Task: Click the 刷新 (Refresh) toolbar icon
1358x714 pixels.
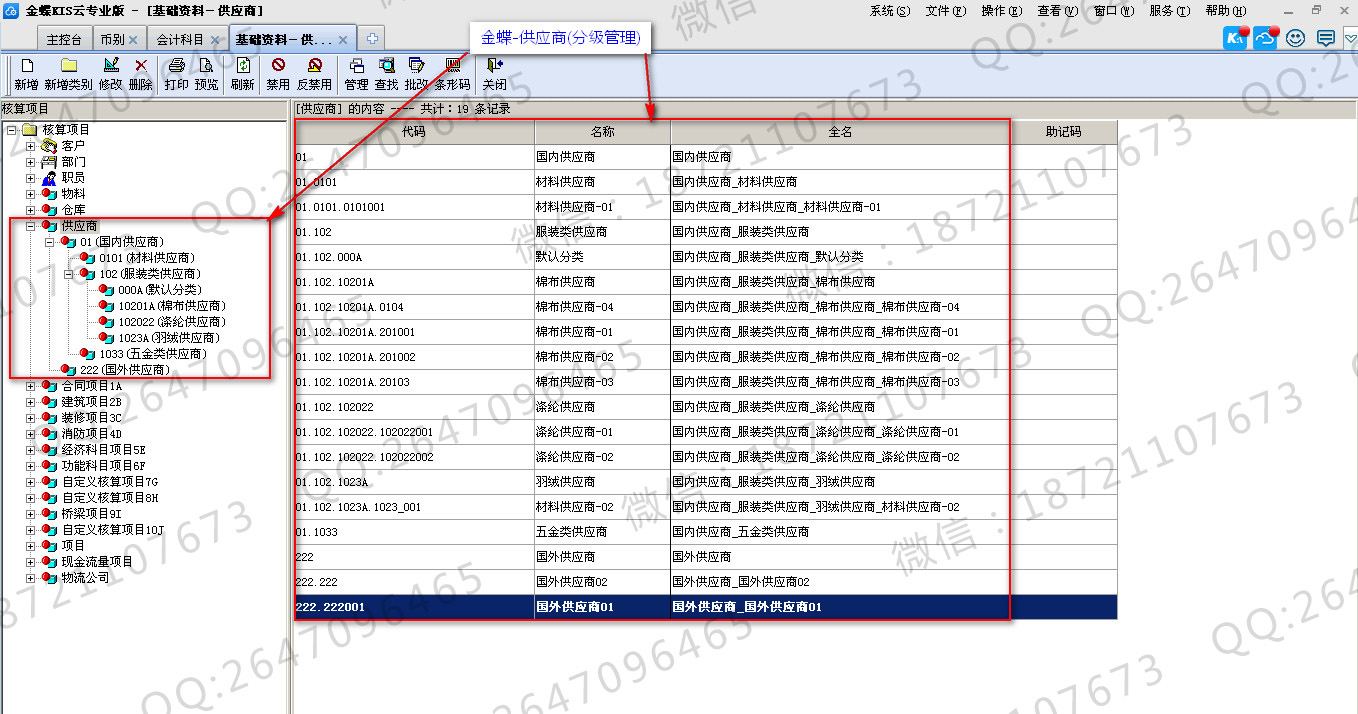Action: tap(242, 67)
